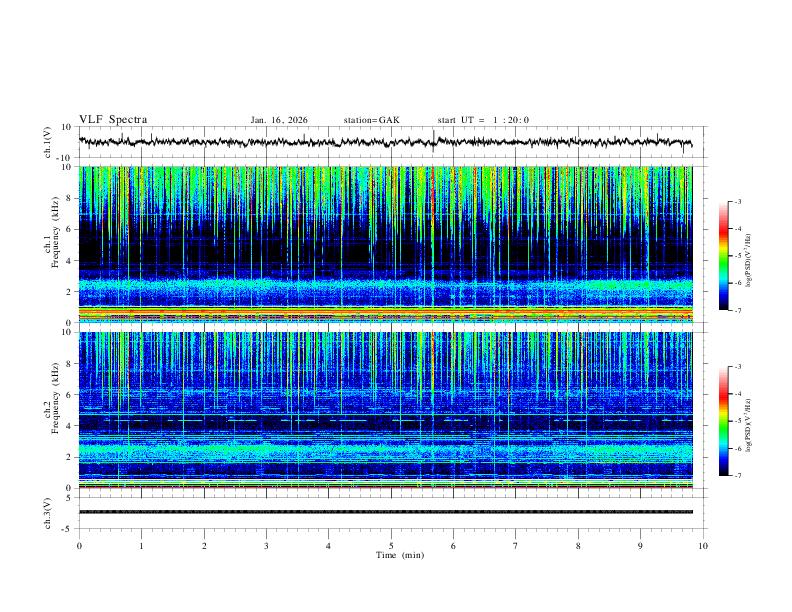Click the "8" tick on the Time axis
Image resolution: width=792 pixels, height=612 pixels.
578,546
